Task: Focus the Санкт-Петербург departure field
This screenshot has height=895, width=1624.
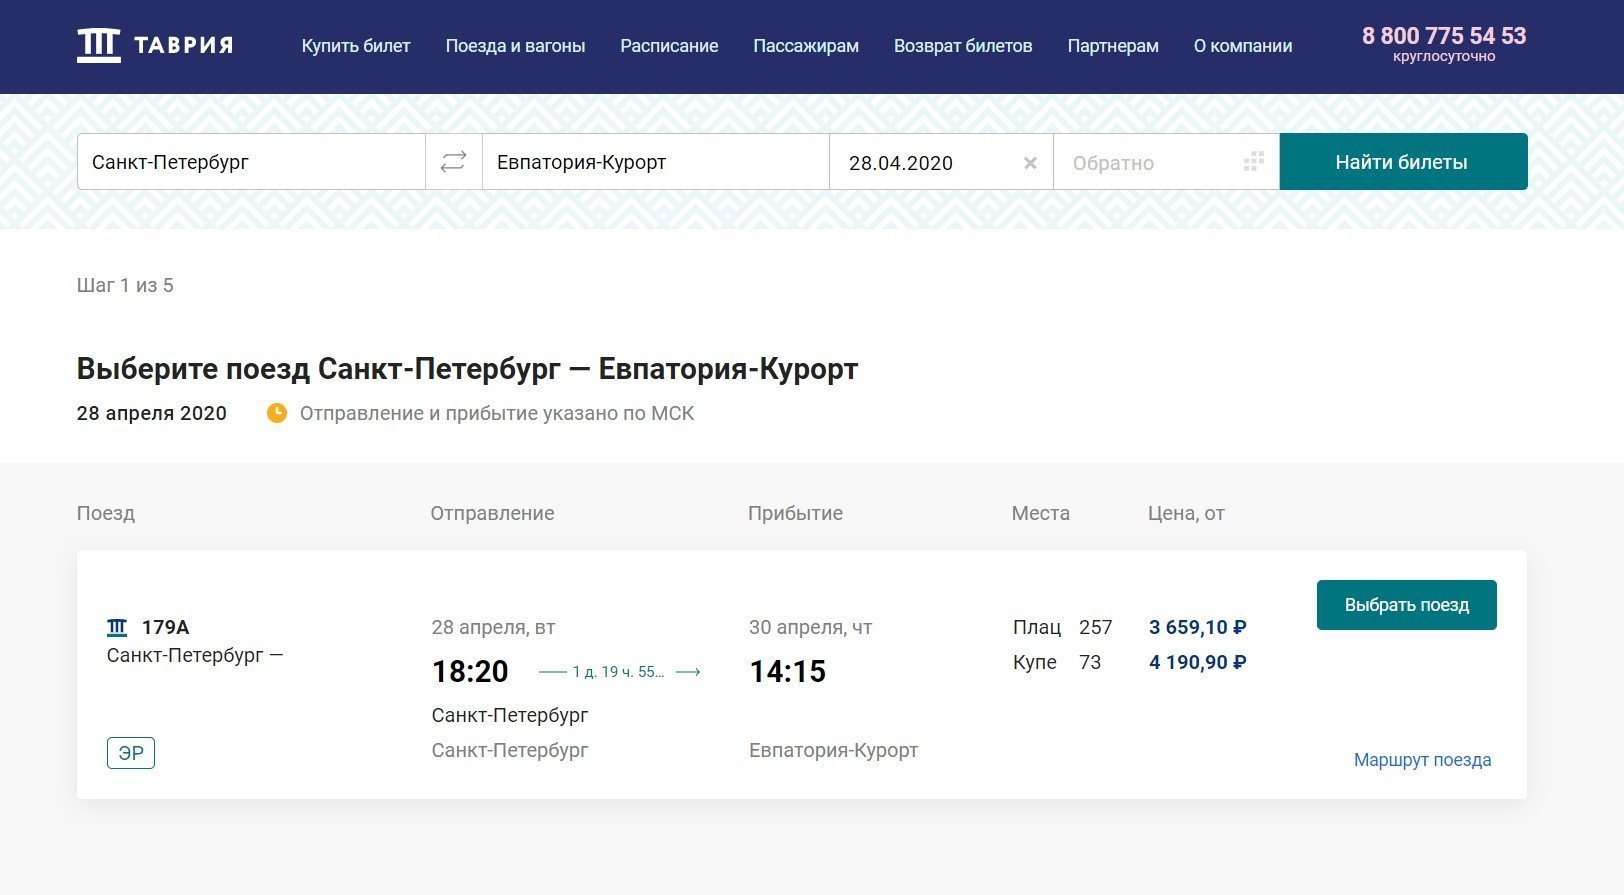Action: 251,162
